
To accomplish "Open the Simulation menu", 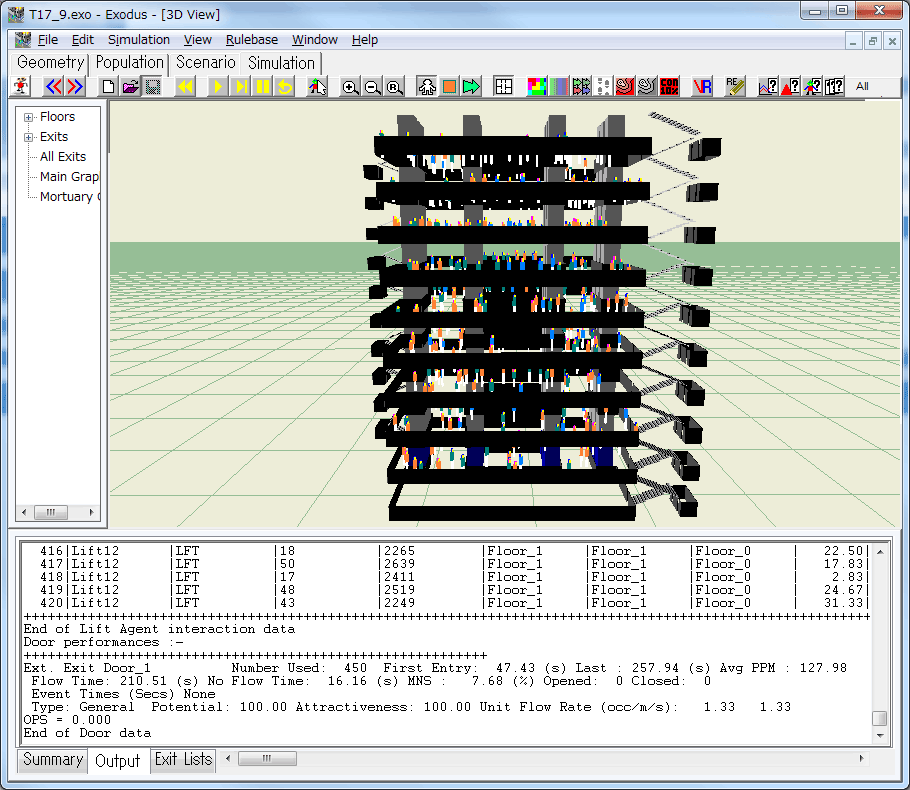I will (138, 40).
